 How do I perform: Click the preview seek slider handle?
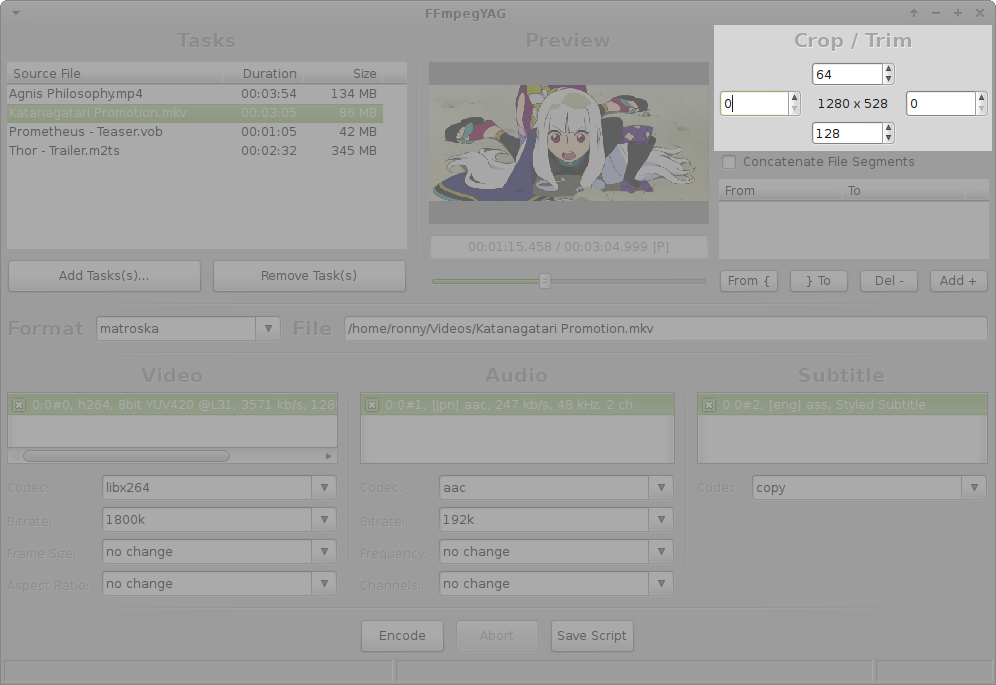544,281
